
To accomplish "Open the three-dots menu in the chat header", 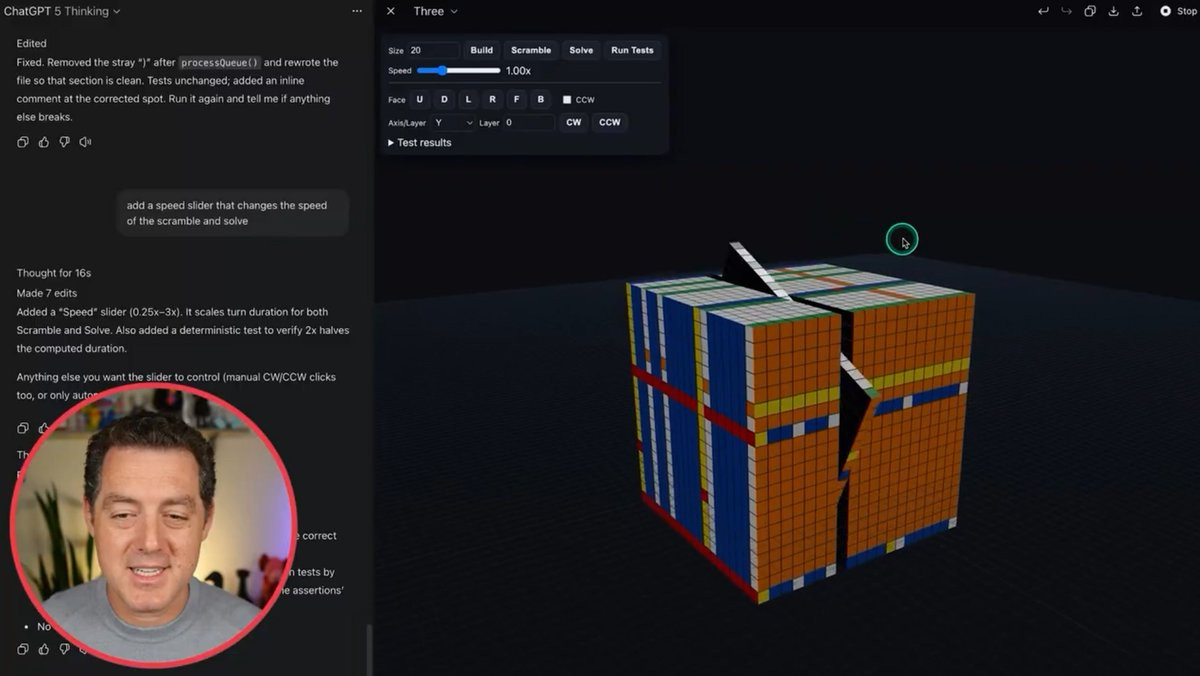I will [357, 11].
